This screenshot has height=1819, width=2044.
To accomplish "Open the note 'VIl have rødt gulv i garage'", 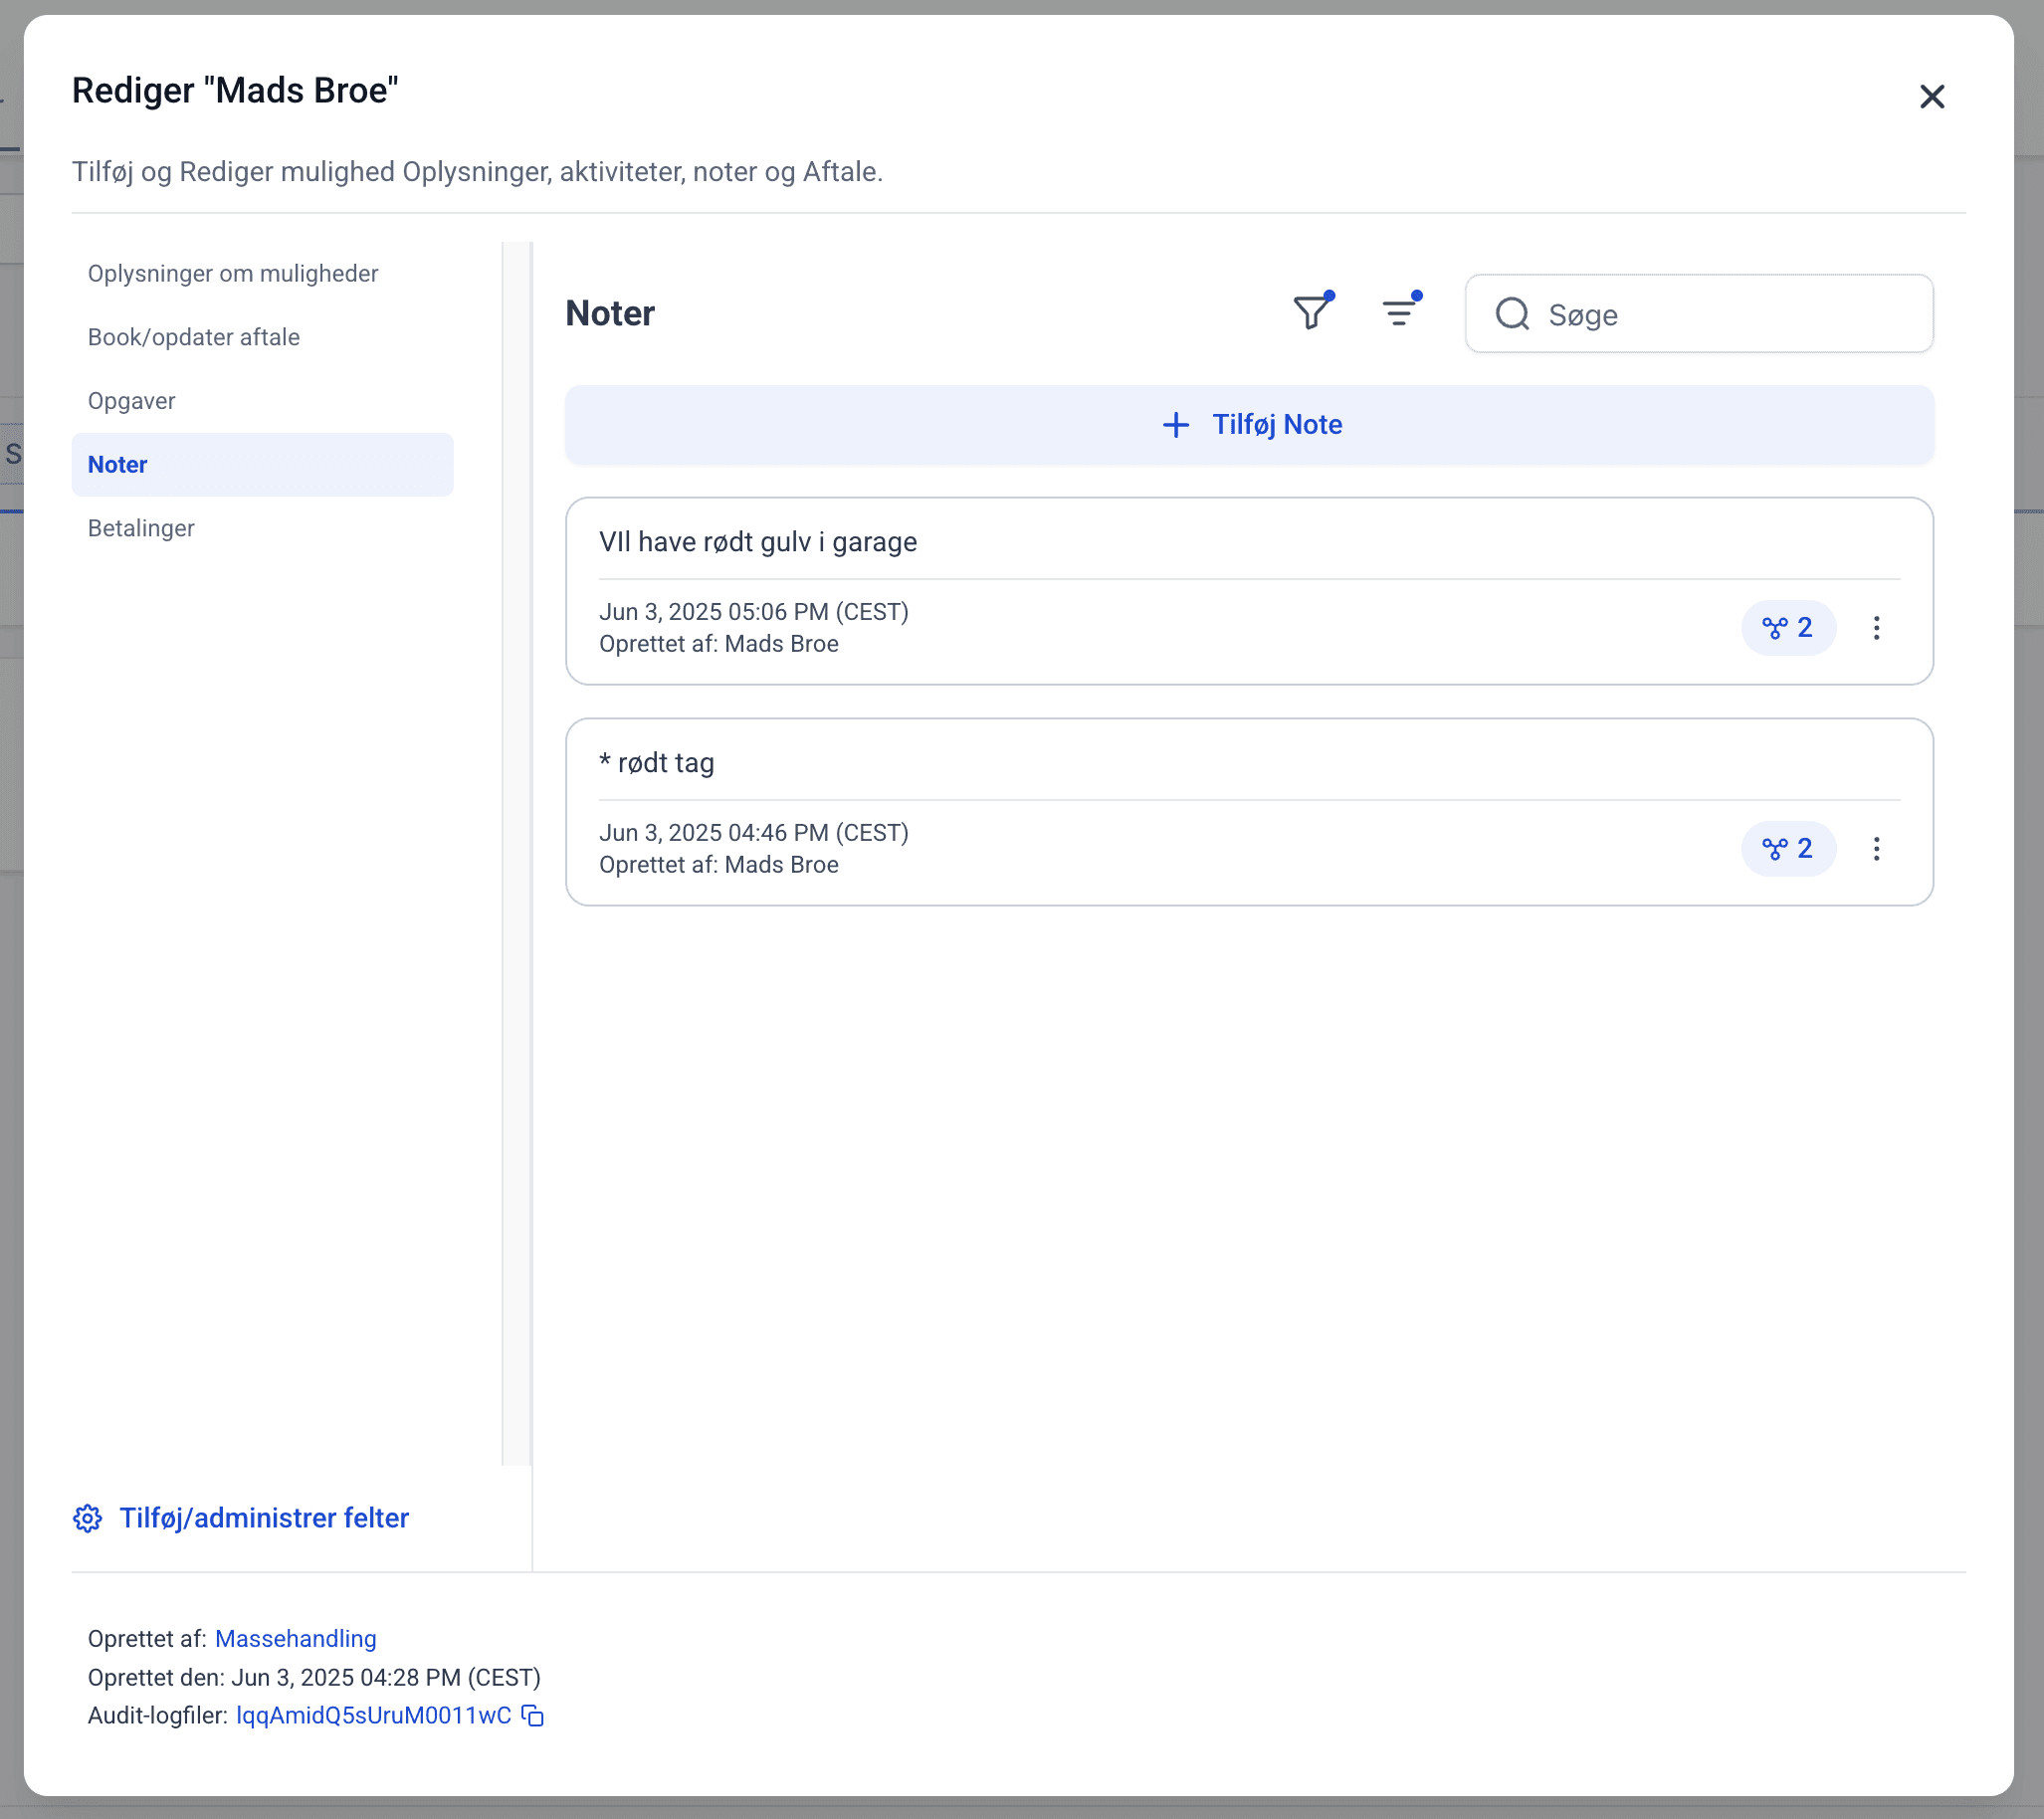I will [757, 542].
